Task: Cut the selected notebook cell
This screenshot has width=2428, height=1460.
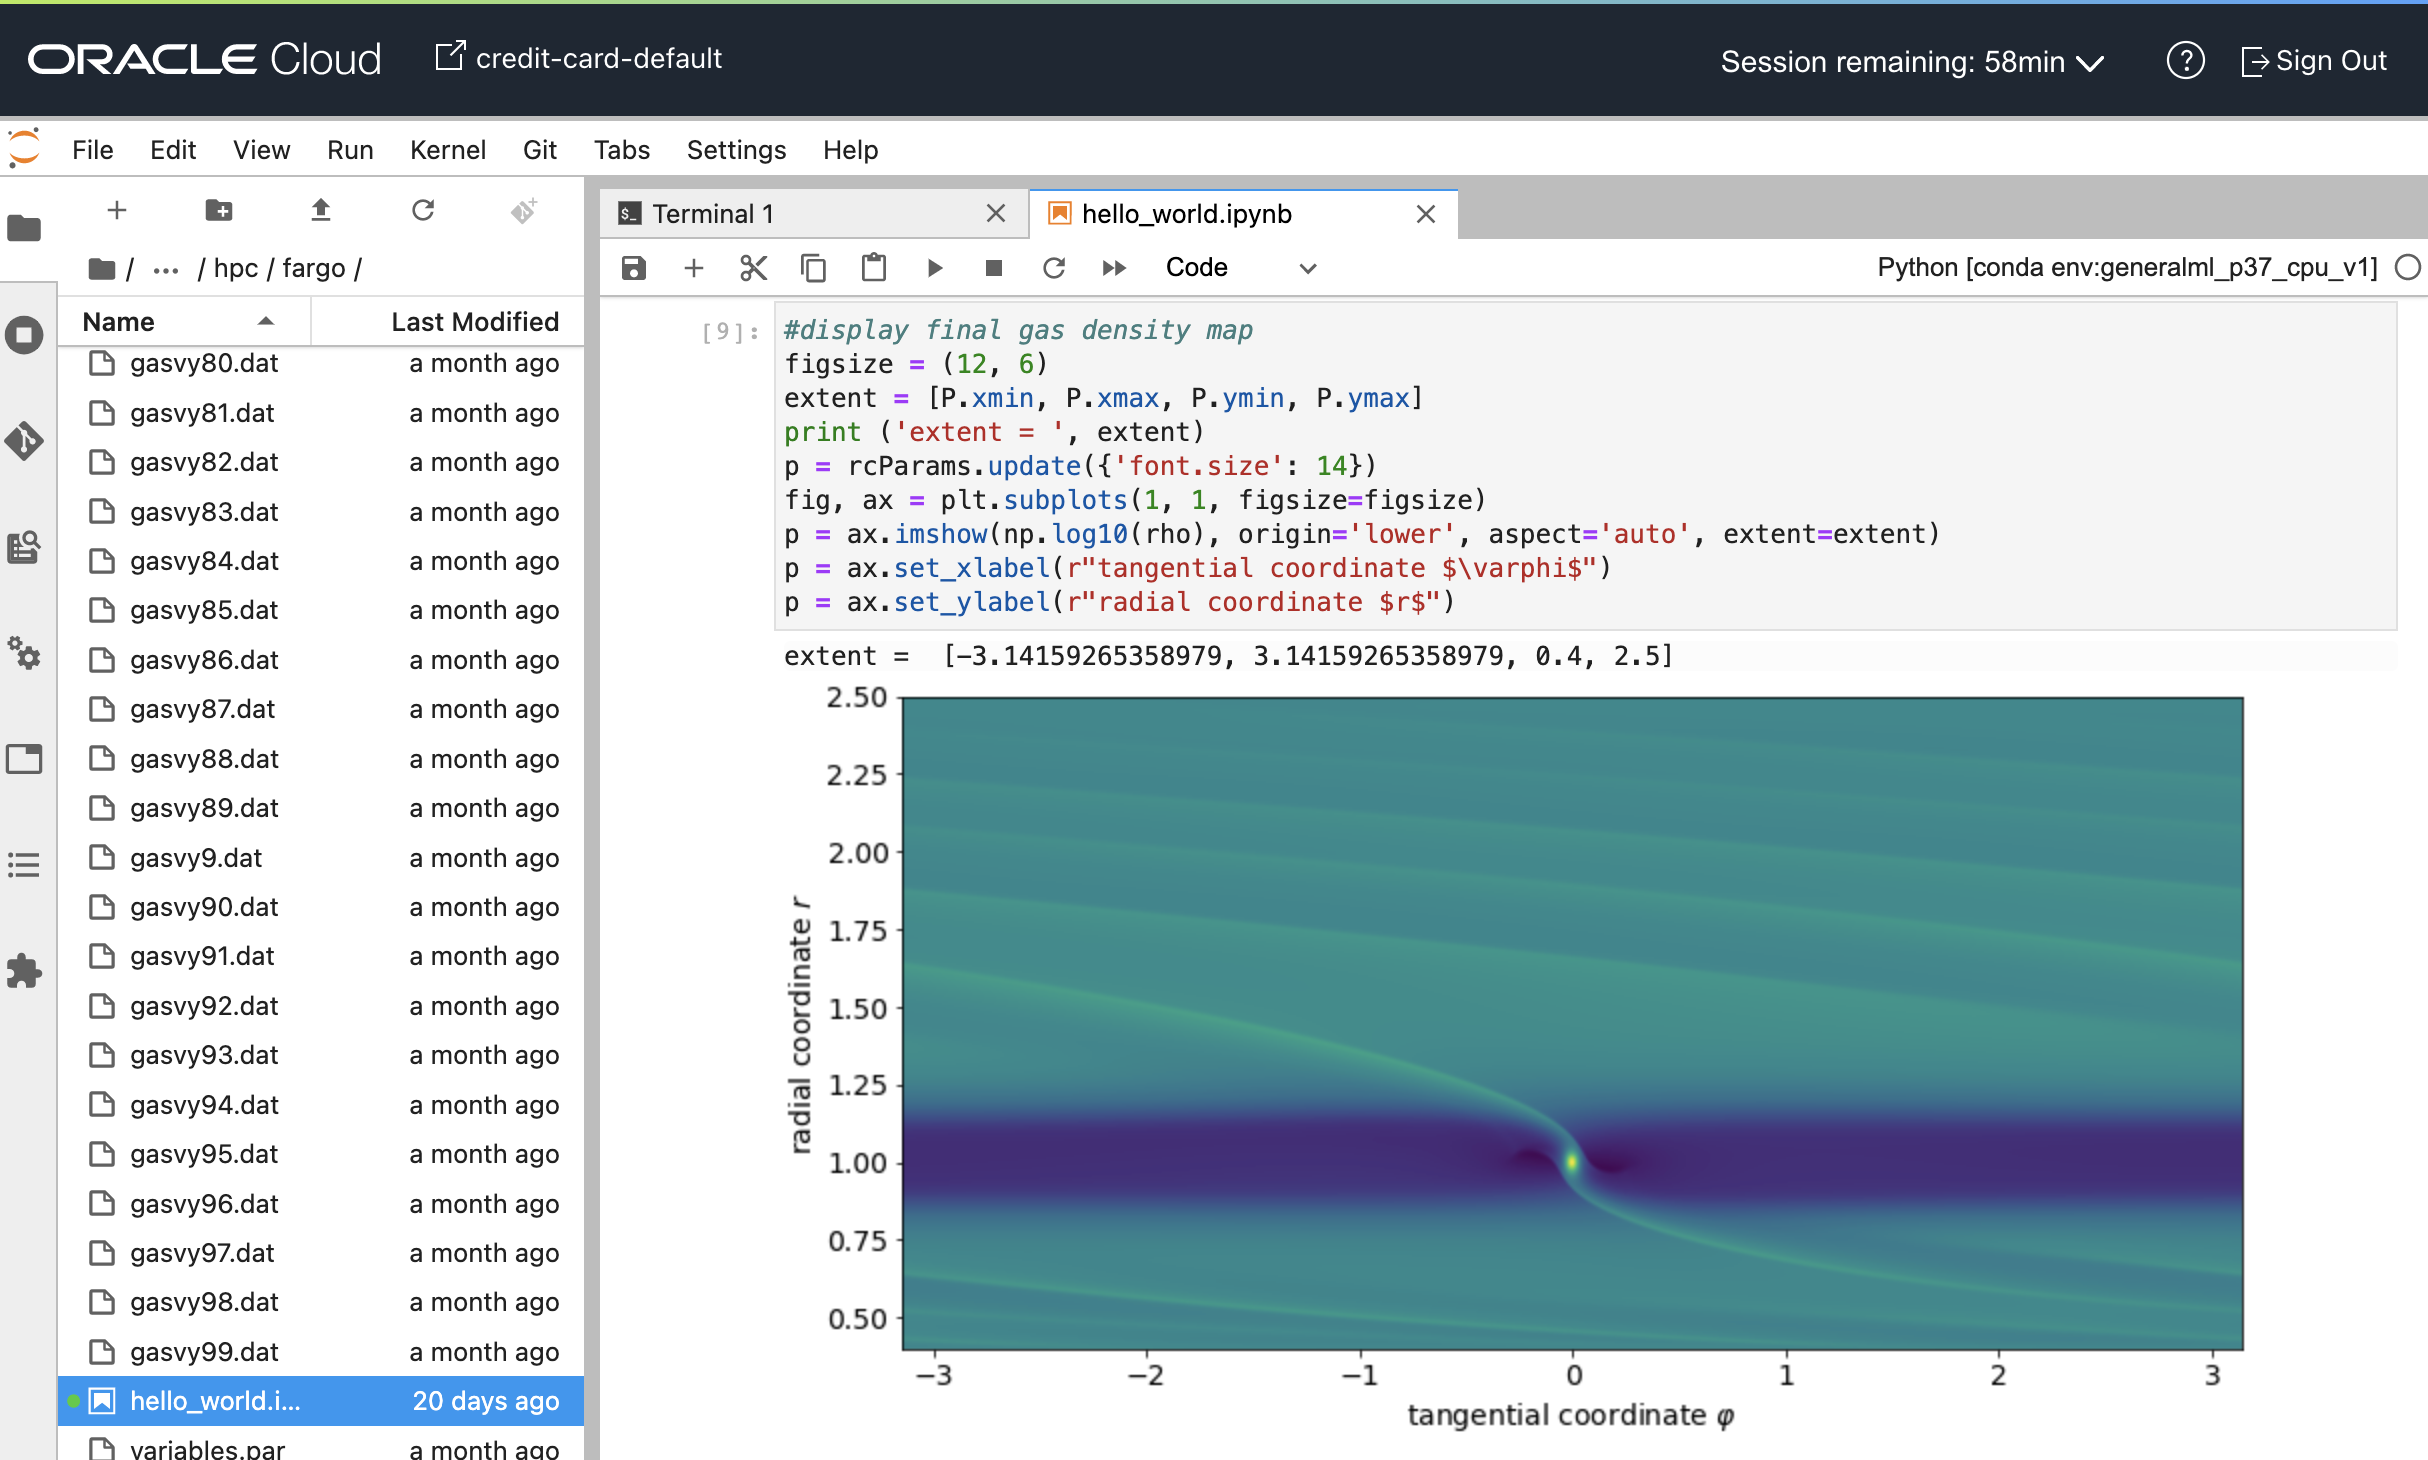Action: click(753, 267)
